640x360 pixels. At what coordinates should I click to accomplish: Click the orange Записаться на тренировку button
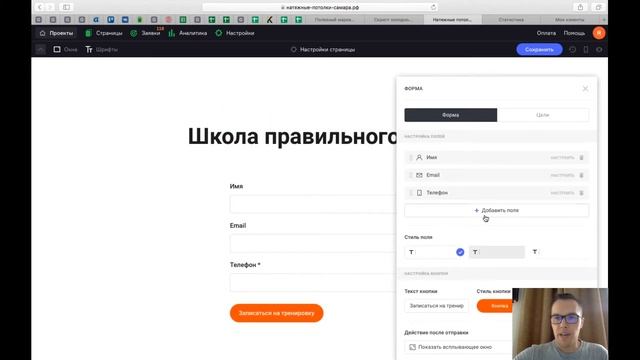[276, 313]
